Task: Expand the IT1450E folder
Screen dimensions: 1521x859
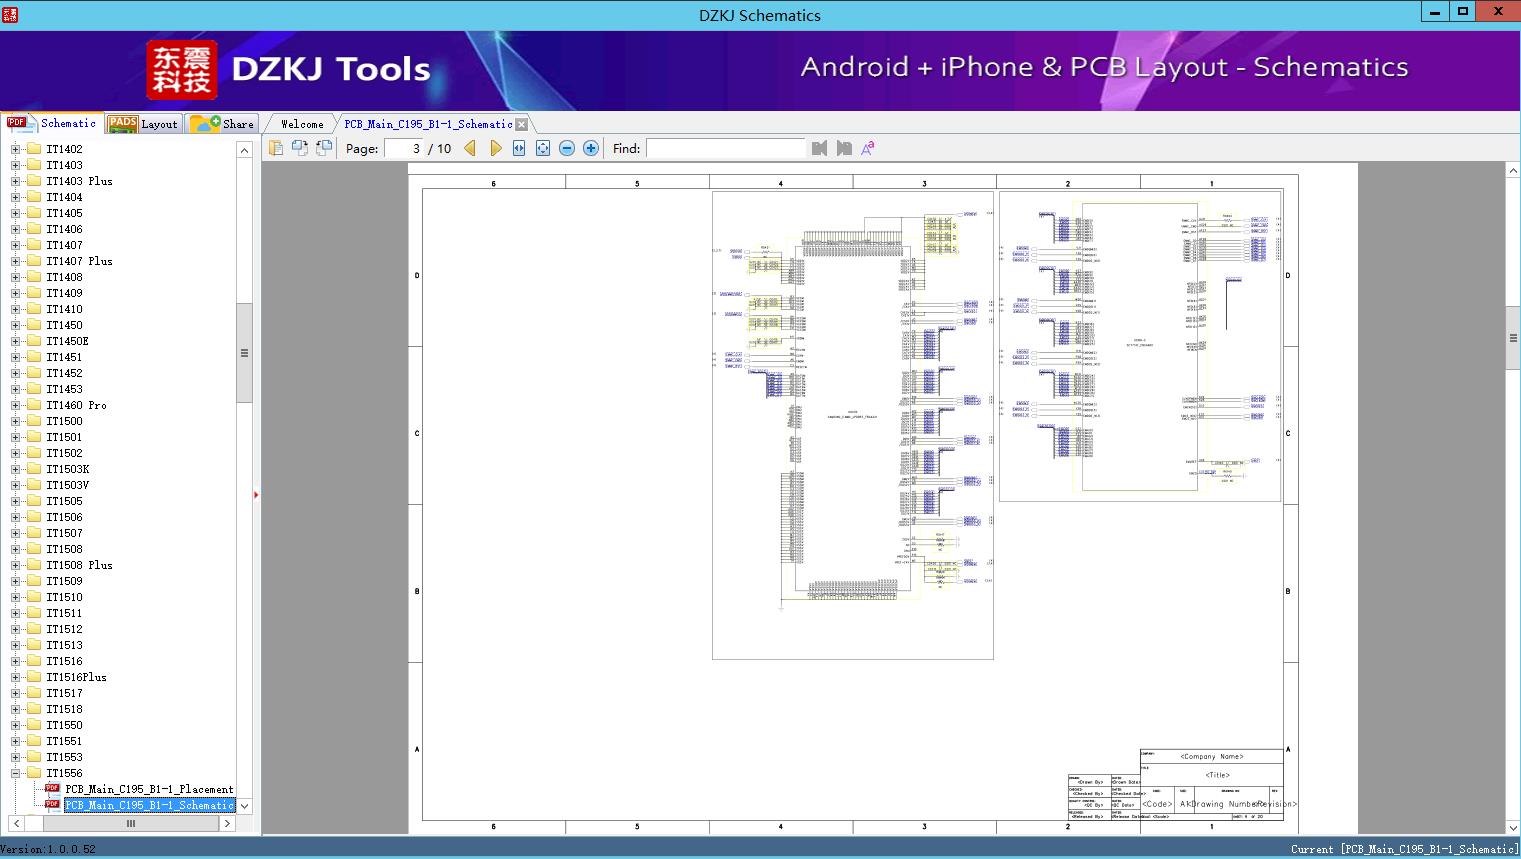Action: [15, 341]
